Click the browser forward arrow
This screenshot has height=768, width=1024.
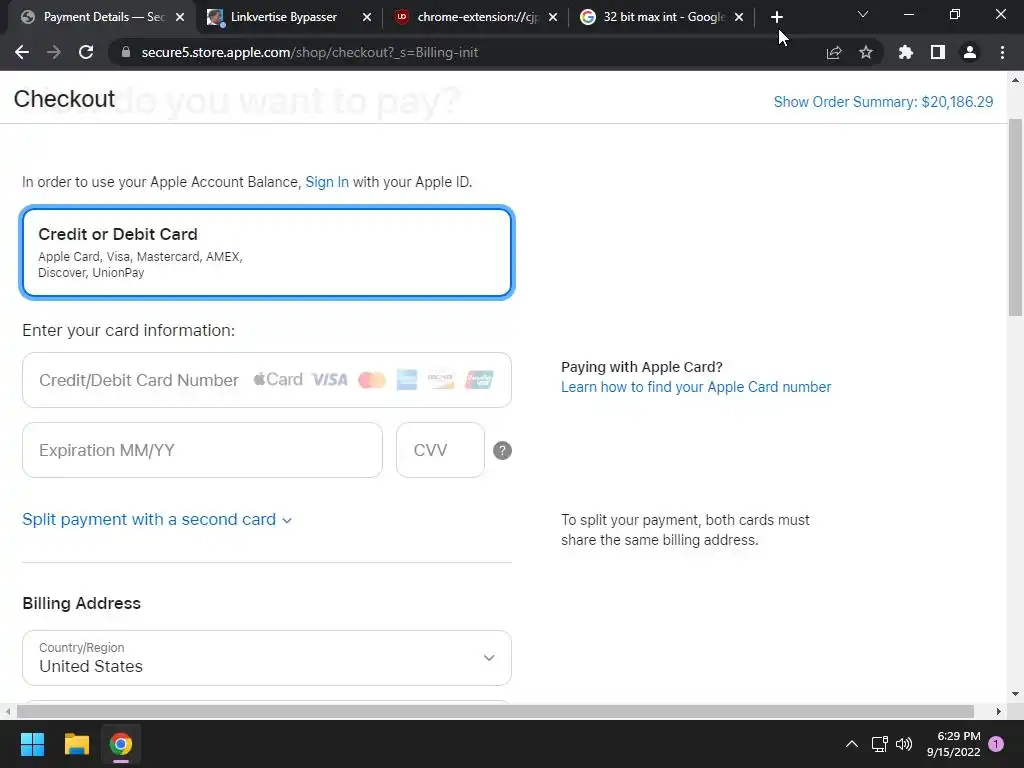coord(54,52)
